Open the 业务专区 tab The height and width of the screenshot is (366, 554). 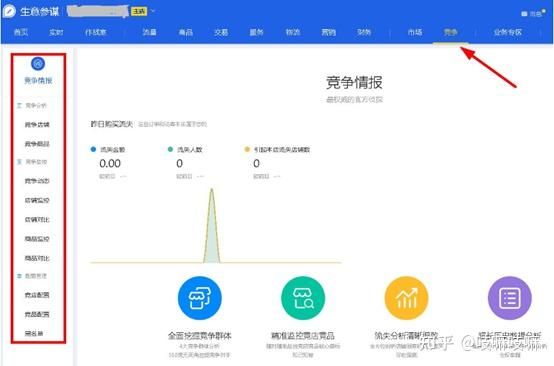508,32
